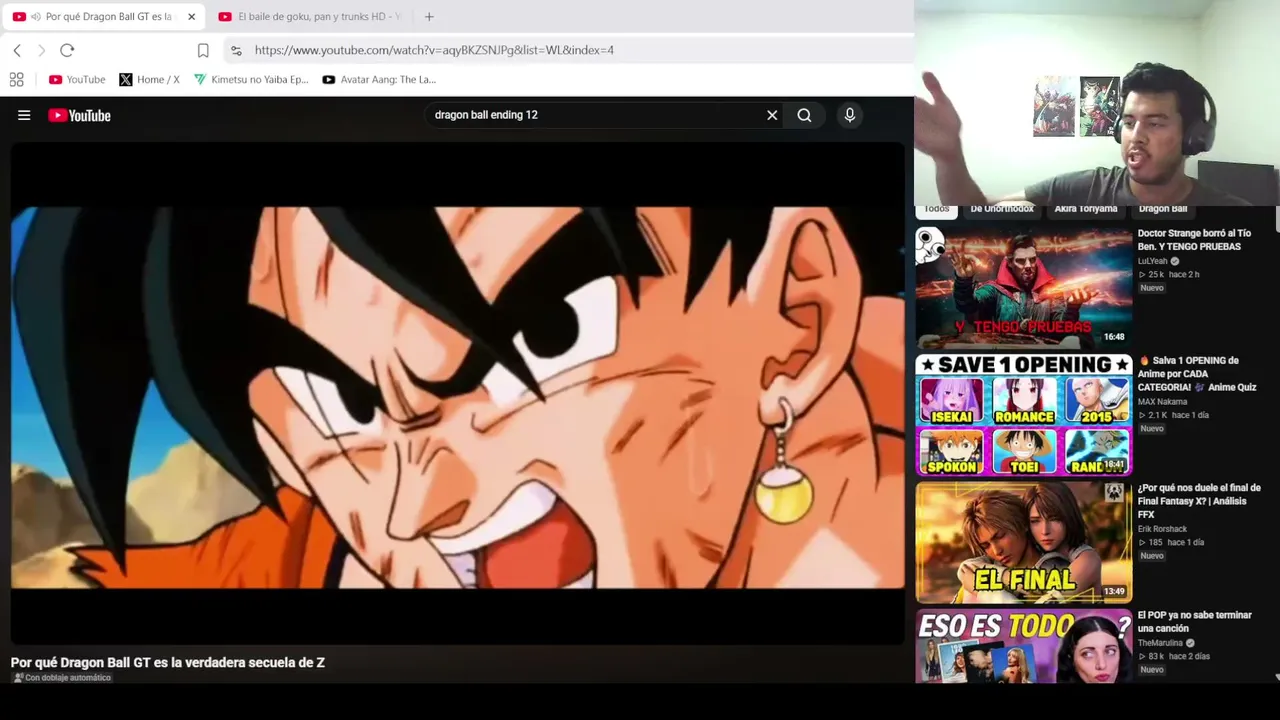The image size is (1280, 720).
Task: Open Final Fantasy X 'El Final' thumbnail
Action: tap(1024, 543)
